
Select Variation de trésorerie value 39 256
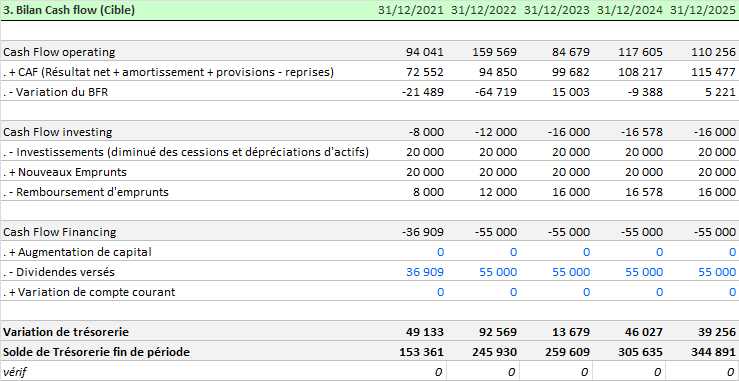pos(717,332)
